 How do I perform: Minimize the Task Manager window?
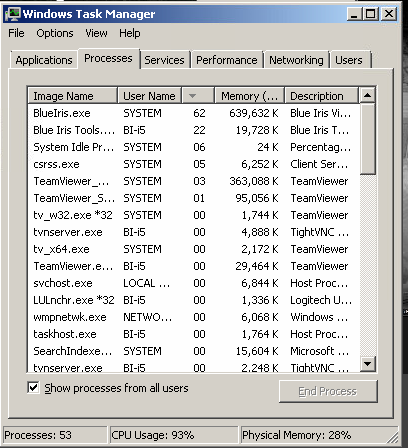(x=354, y=14)
